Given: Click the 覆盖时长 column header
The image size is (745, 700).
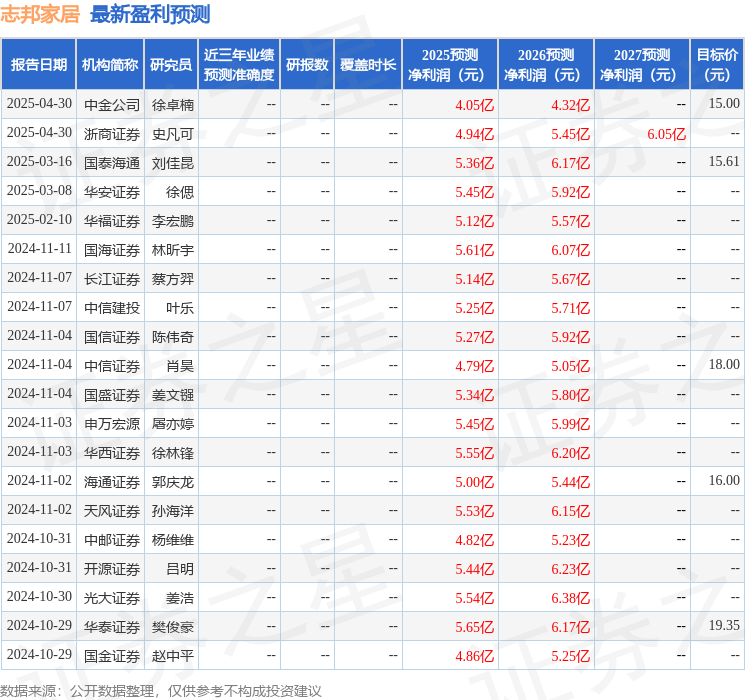Looking at the screenshot, I should click(x=368, y=65).
